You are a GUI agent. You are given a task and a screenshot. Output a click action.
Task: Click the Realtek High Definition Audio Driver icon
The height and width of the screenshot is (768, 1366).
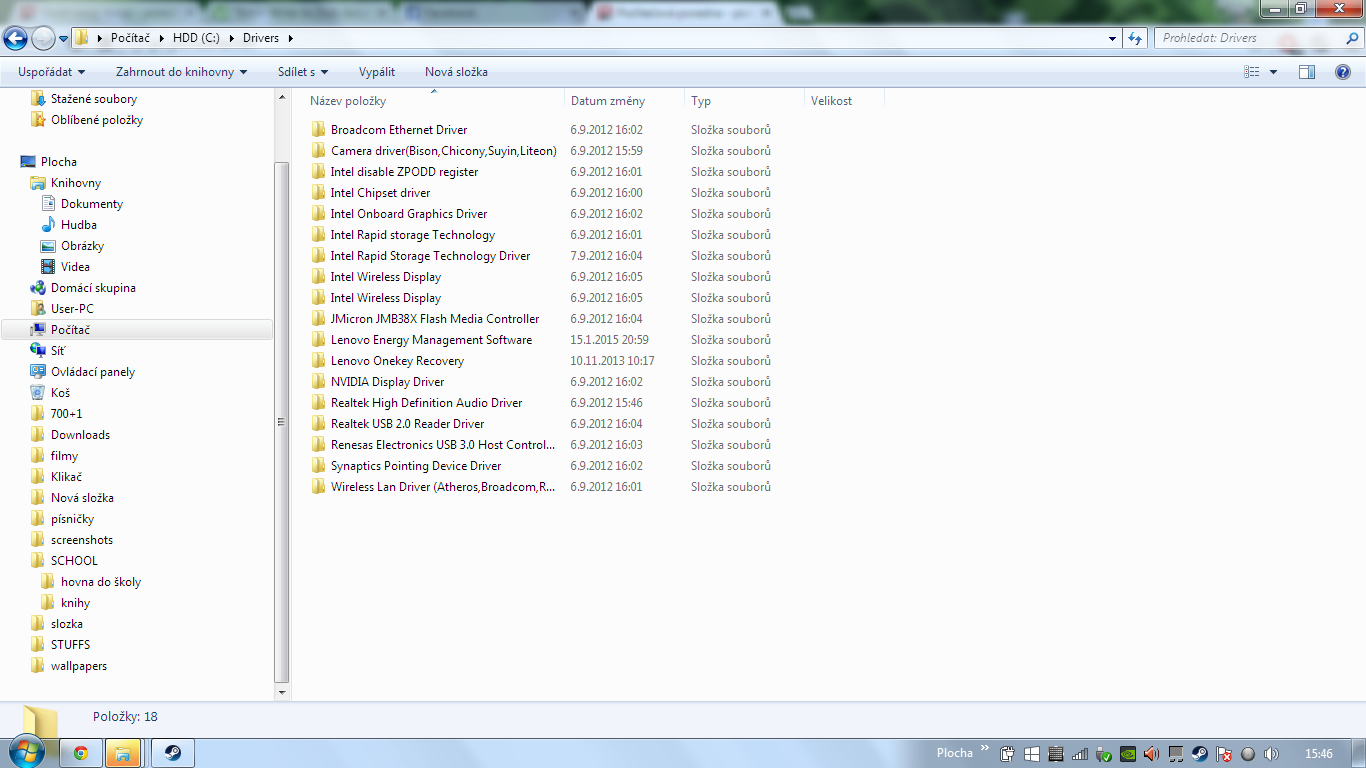[x=319, y=403]
